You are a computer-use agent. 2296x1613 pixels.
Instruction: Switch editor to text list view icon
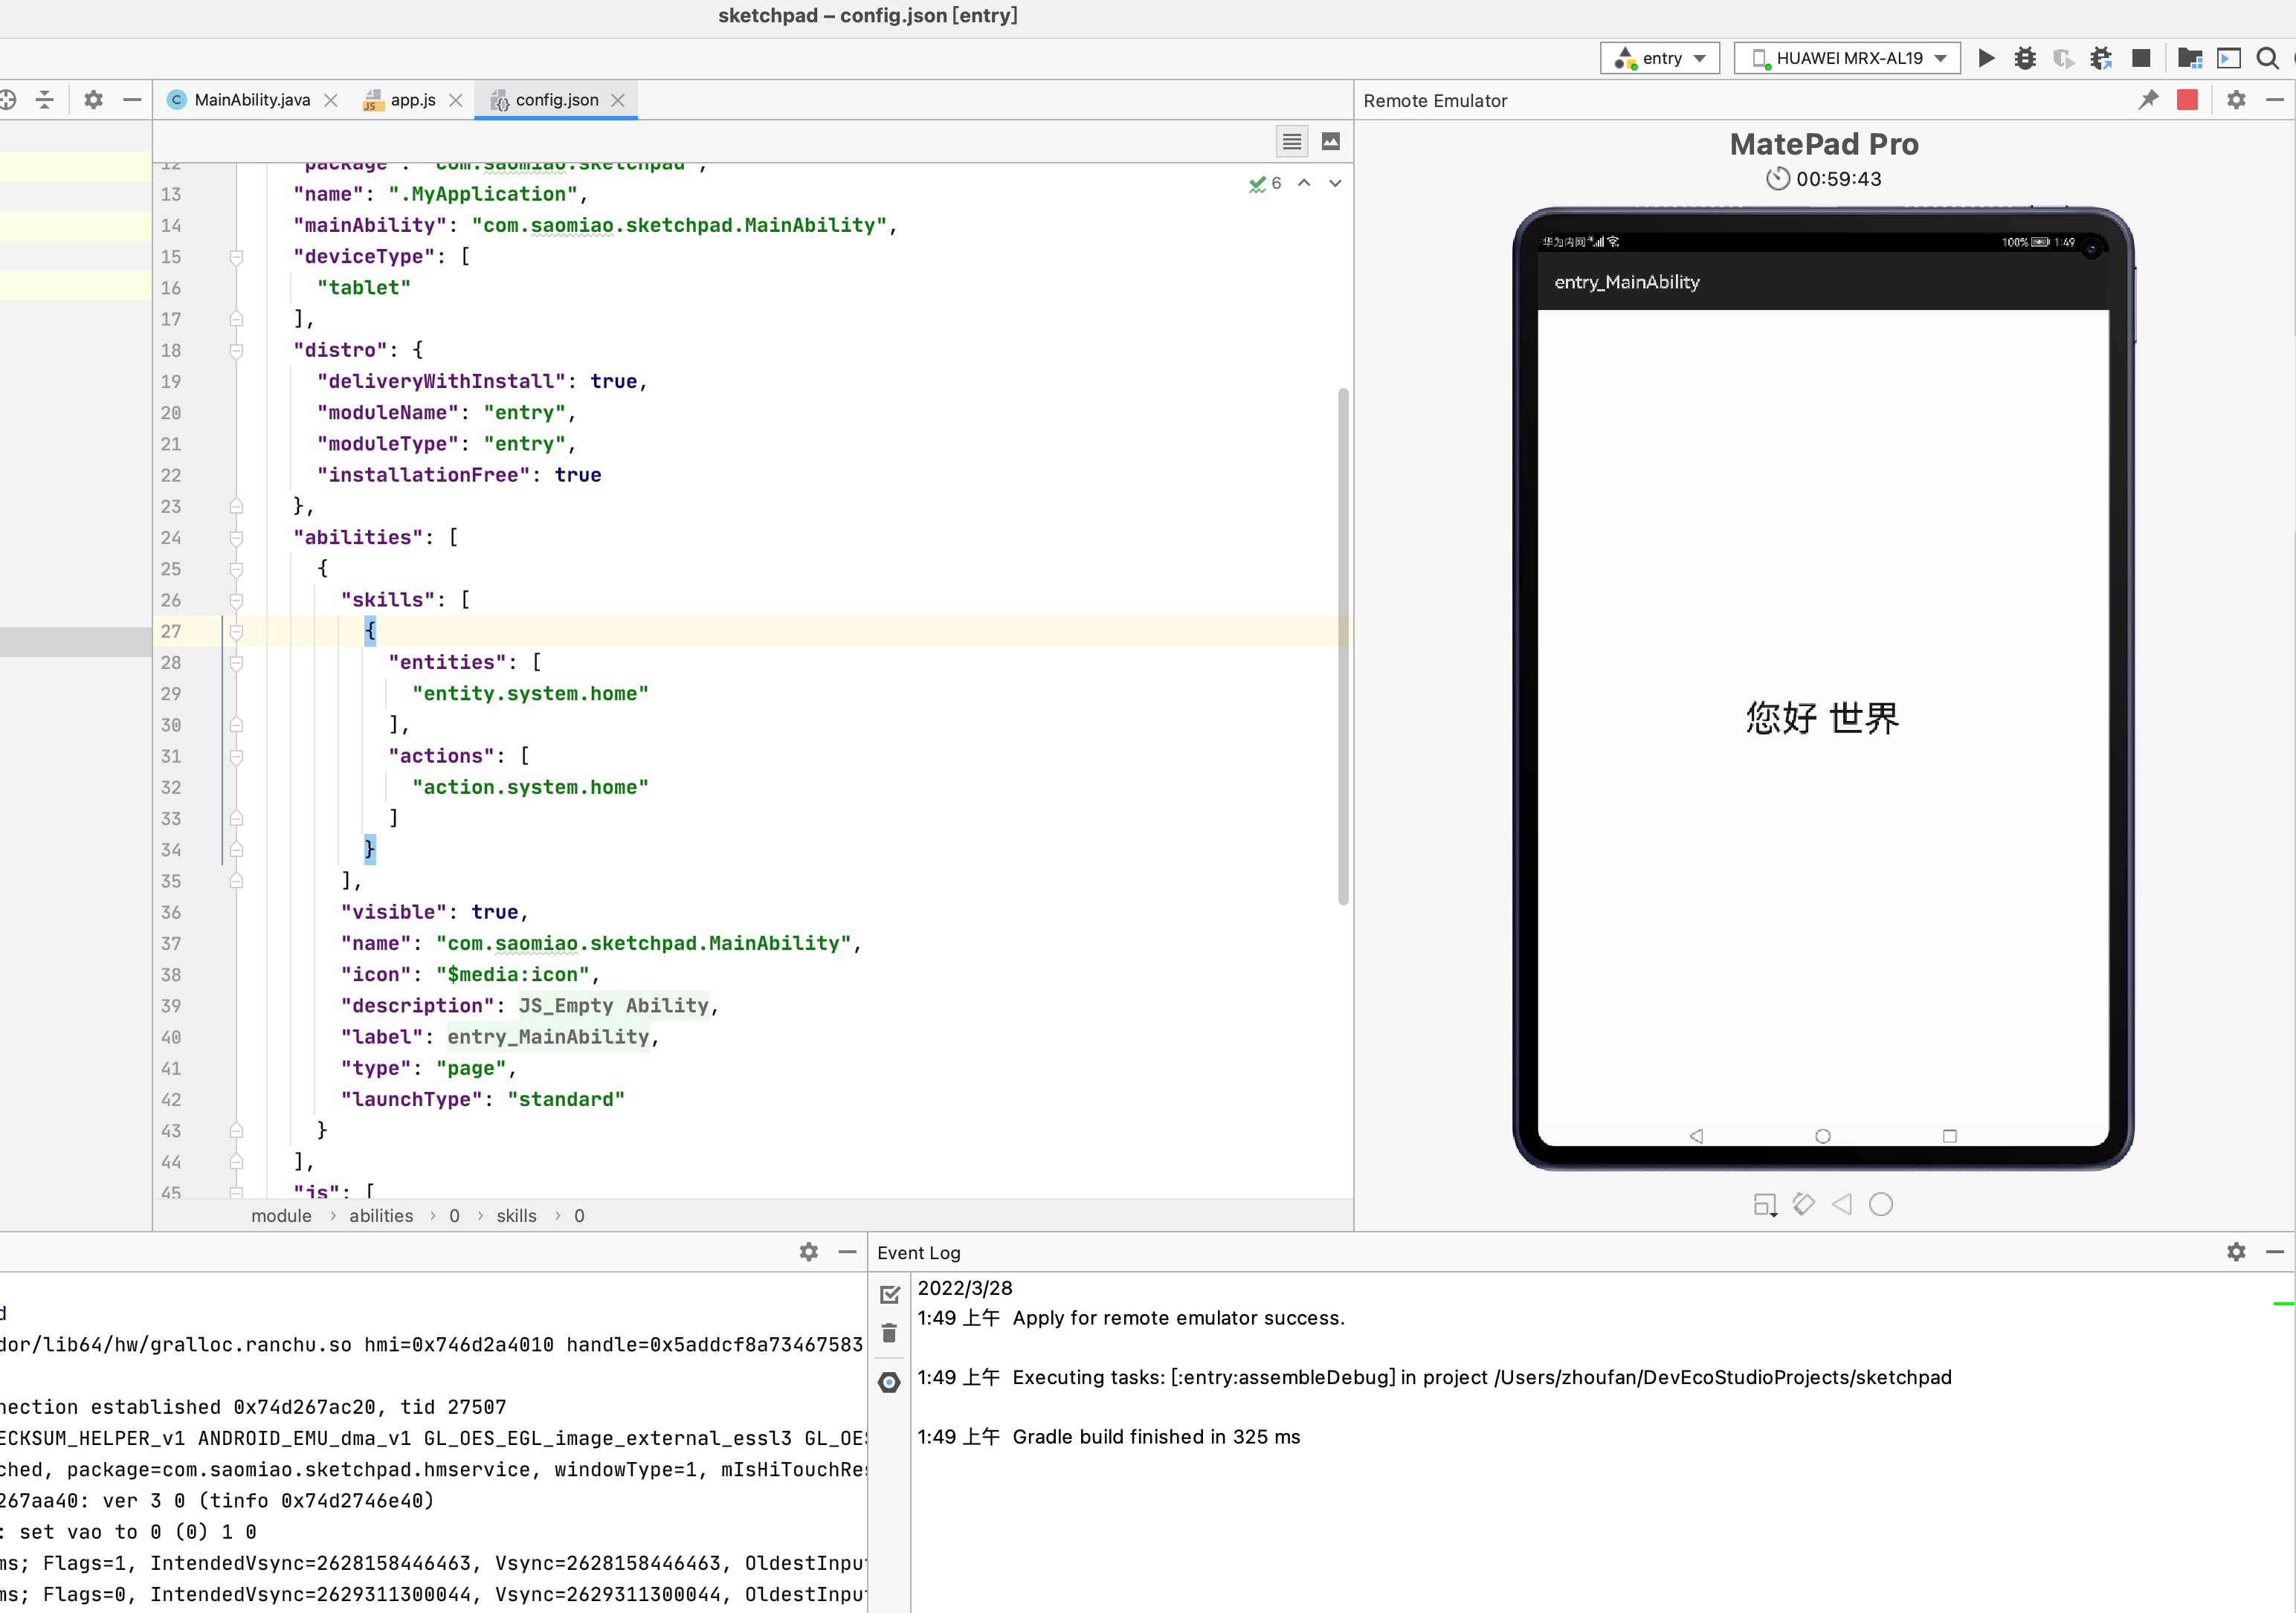[1292, 141]
